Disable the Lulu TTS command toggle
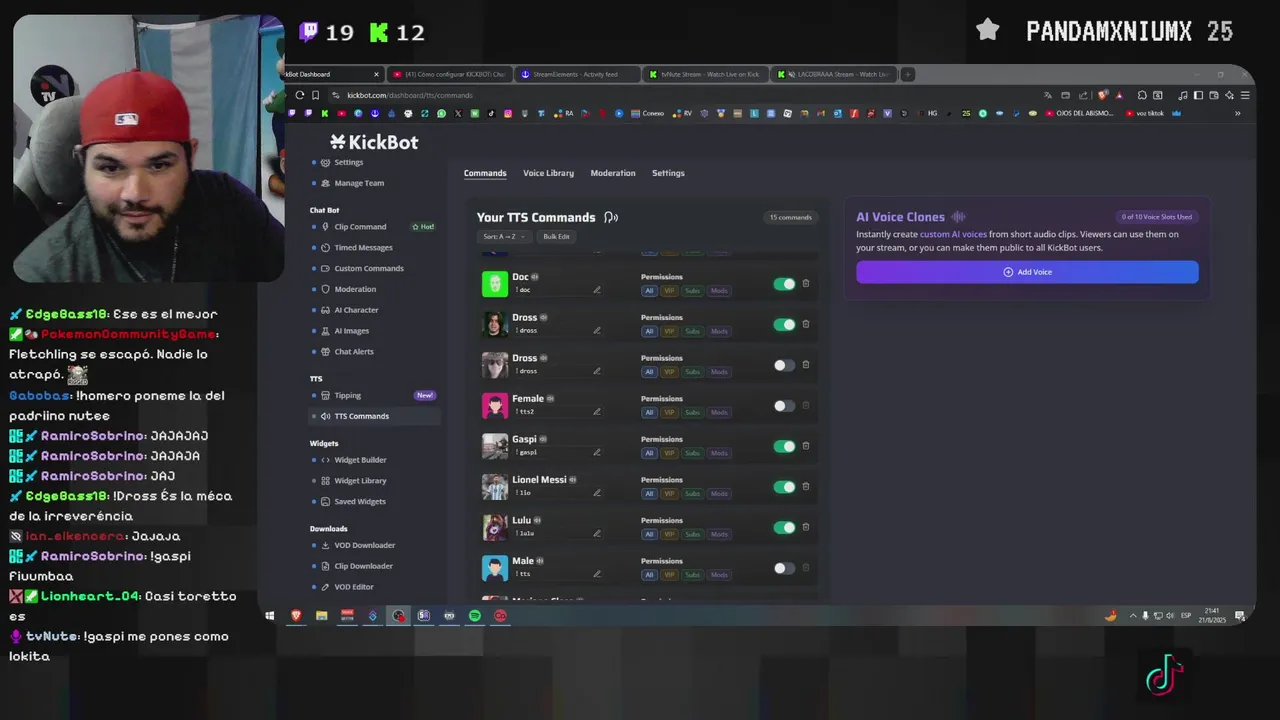1280x720 pixels. point(785,527)
